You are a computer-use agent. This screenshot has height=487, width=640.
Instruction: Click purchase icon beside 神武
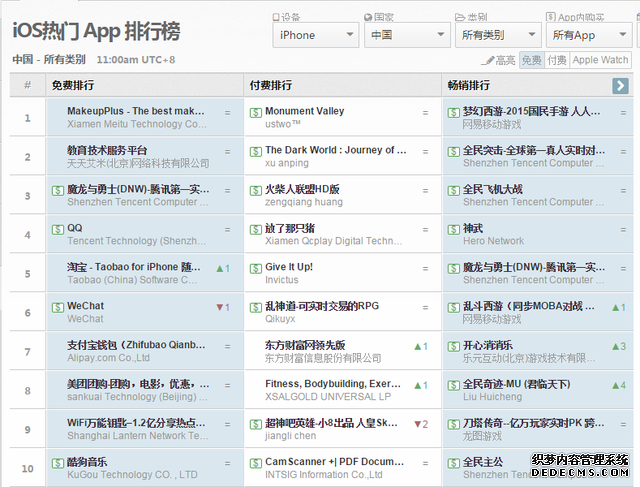453,229
